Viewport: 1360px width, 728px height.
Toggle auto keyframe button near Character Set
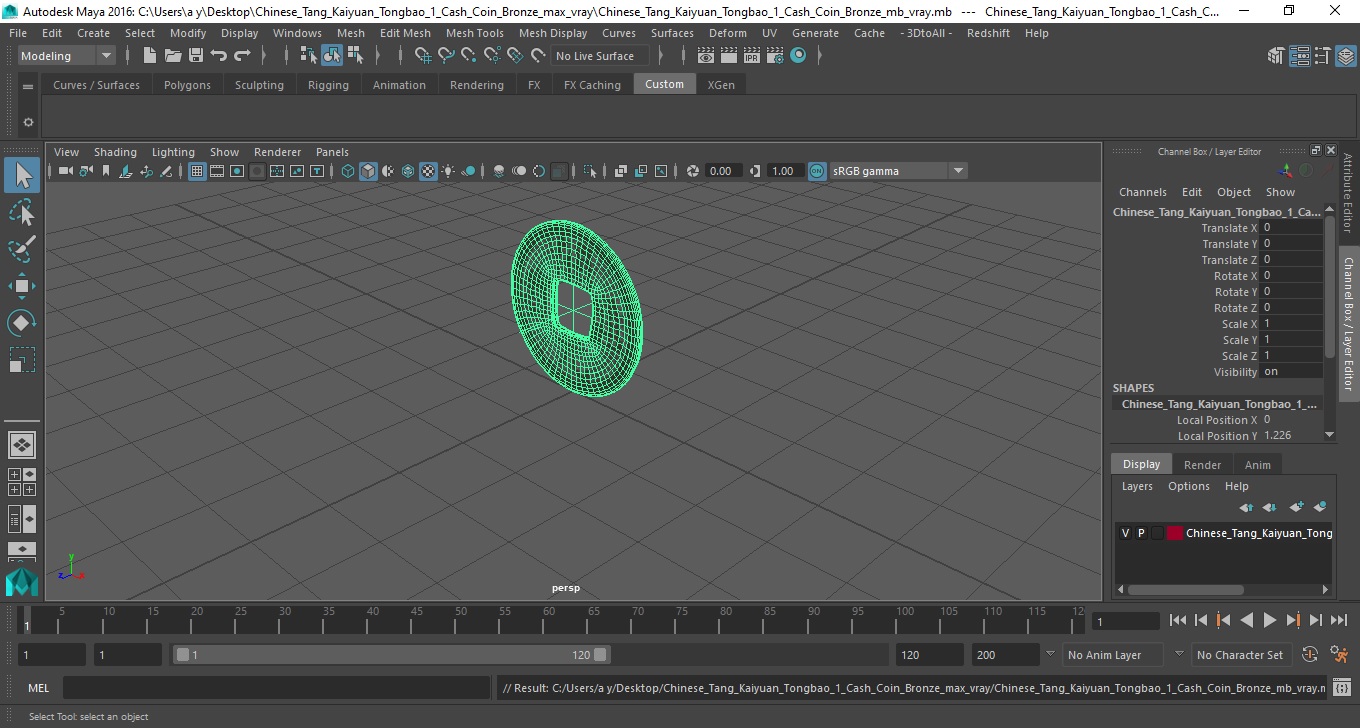1310,655
